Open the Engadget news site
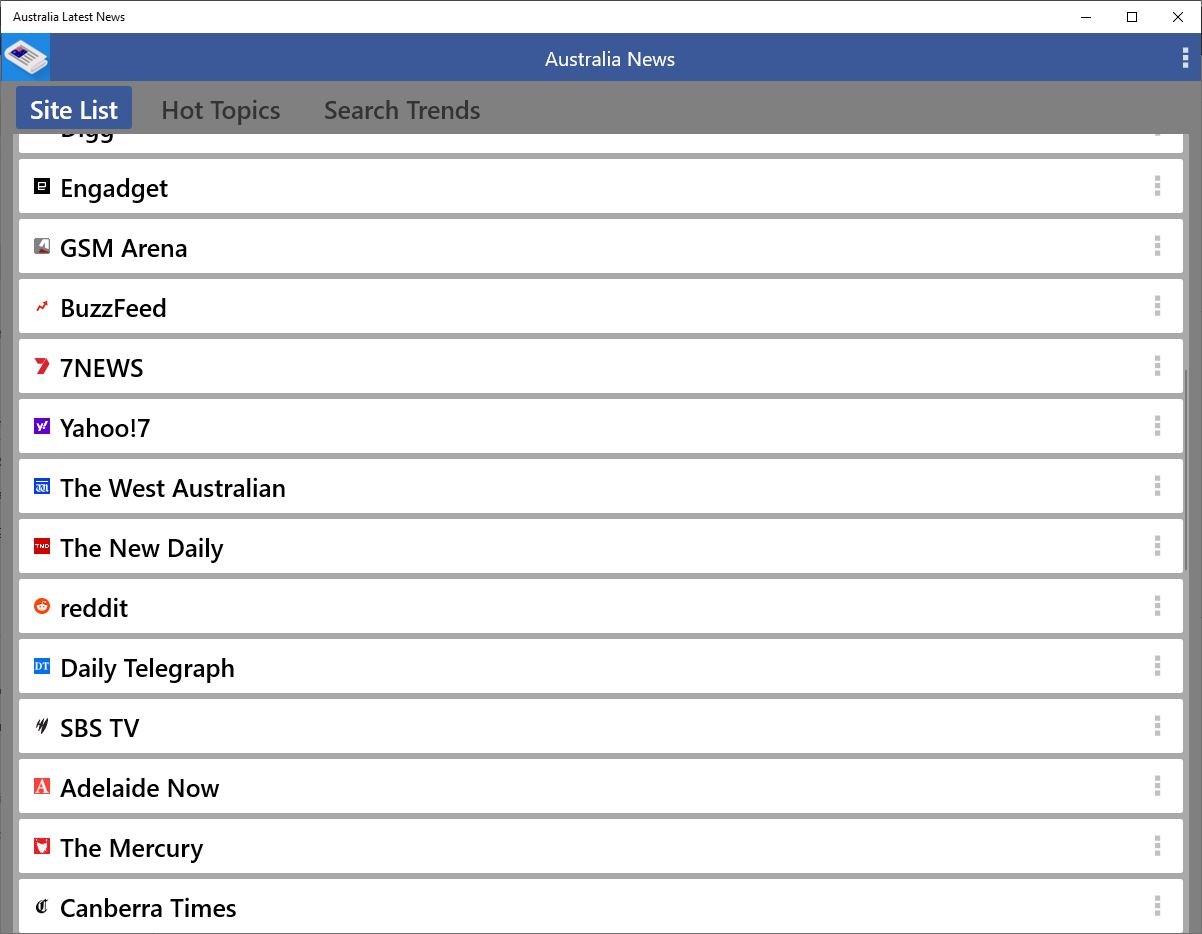 click(600, 186)
